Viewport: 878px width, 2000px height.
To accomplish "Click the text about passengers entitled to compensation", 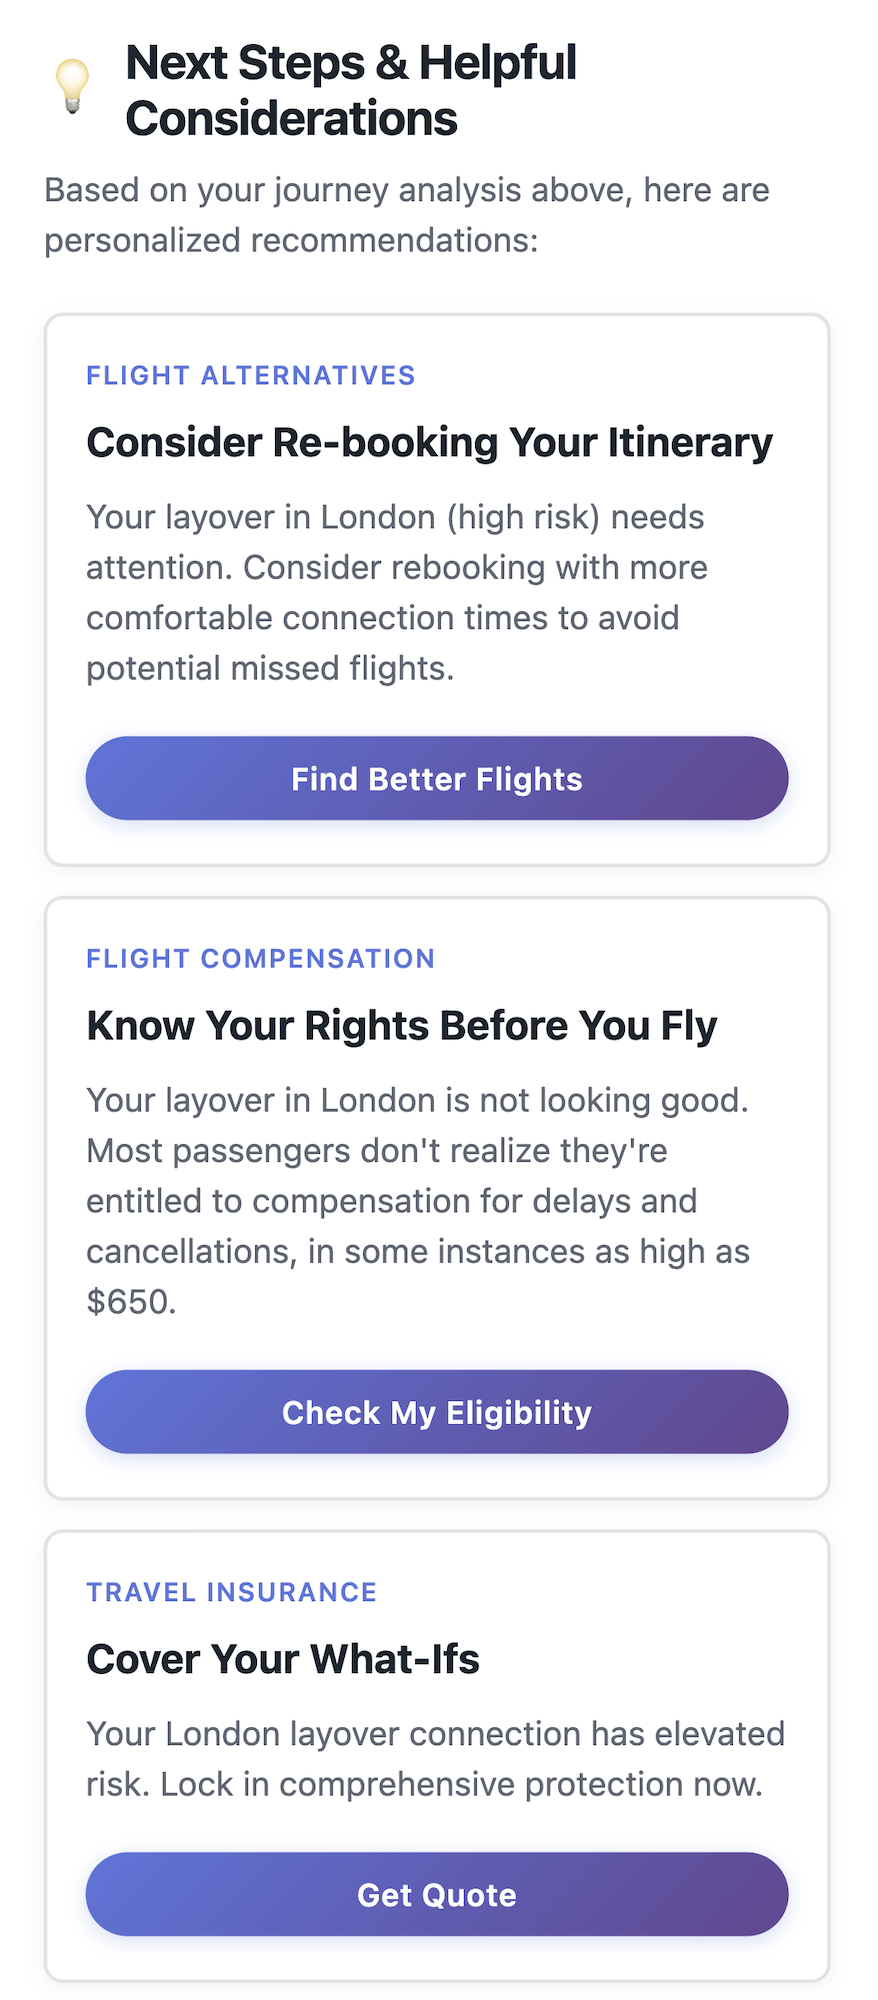I will pos(418,1226).
